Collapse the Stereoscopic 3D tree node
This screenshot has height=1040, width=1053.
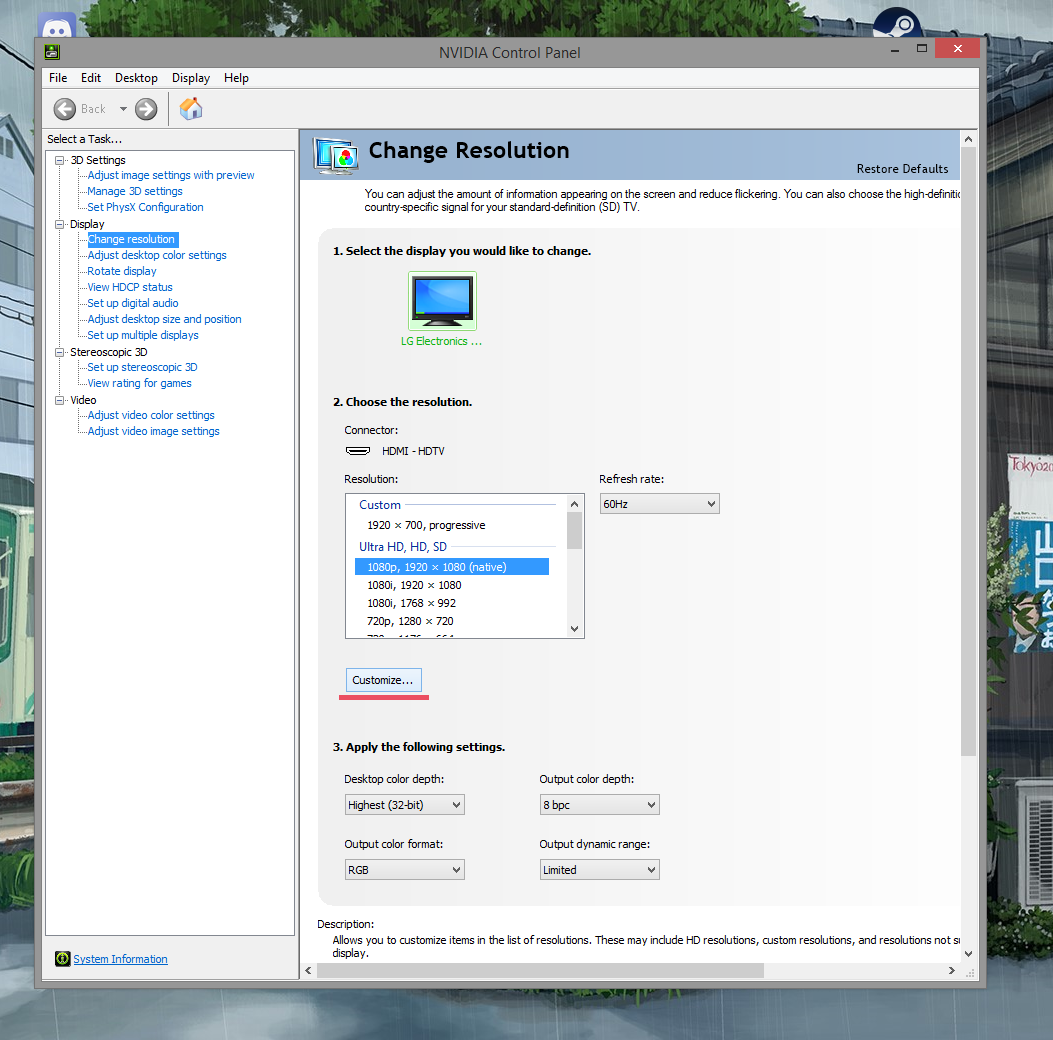coord(59,352)
